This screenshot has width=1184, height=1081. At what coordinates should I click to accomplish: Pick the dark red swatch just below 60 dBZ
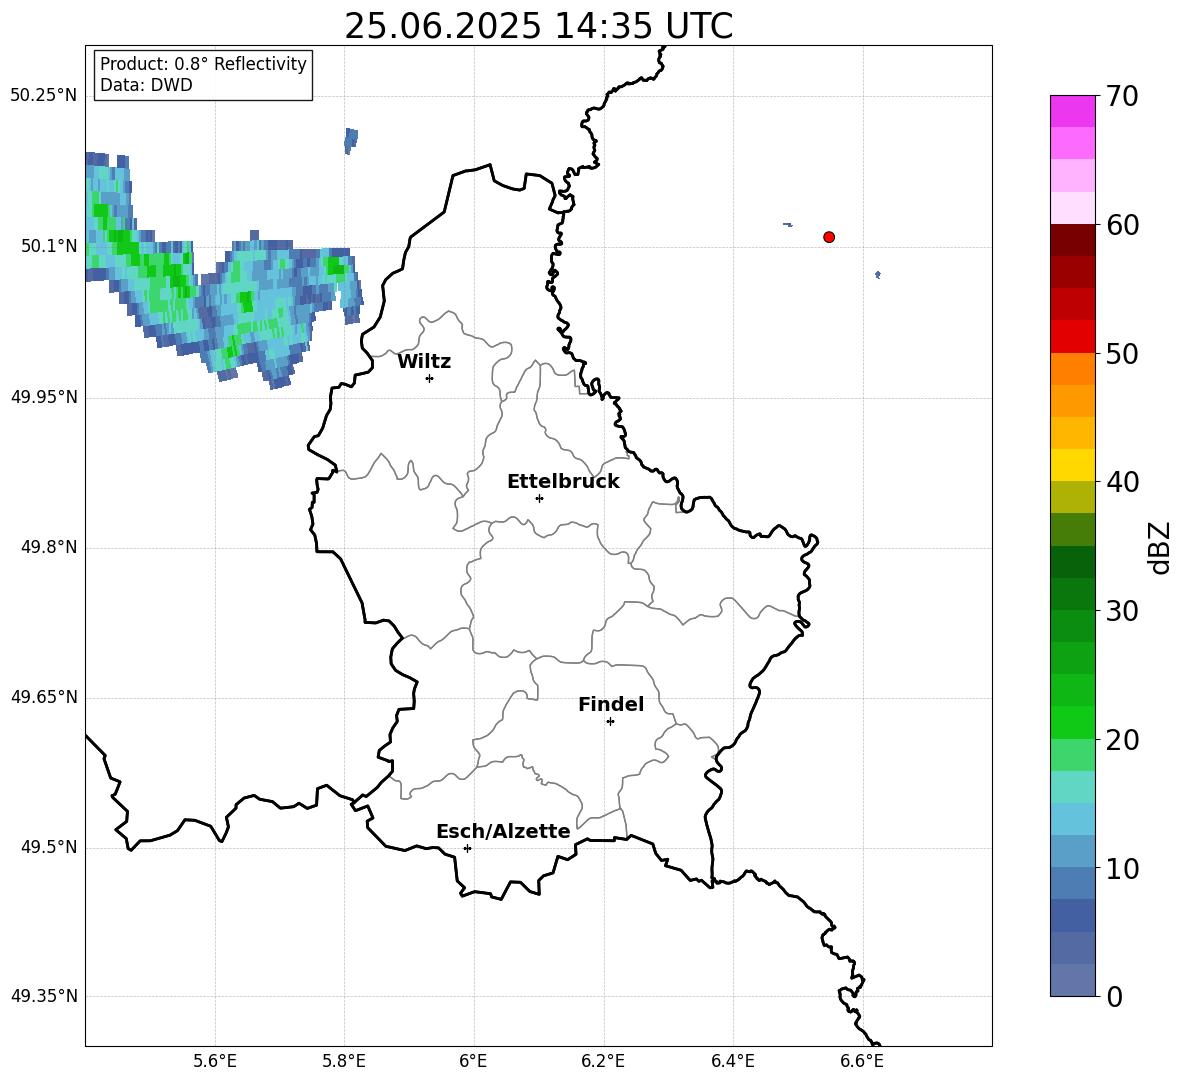click(1073, 240)
